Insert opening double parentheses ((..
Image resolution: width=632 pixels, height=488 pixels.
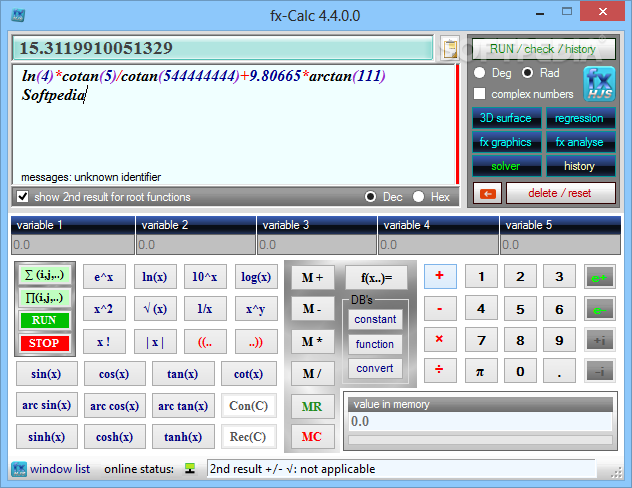(205, 342)
